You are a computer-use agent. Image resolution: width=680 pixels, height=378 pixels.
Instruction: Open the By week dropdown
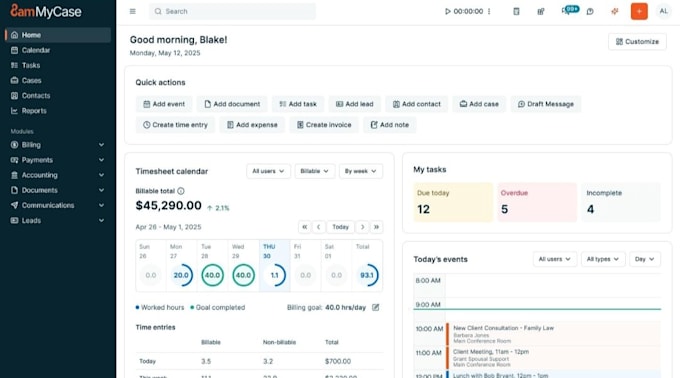point(361,171)
